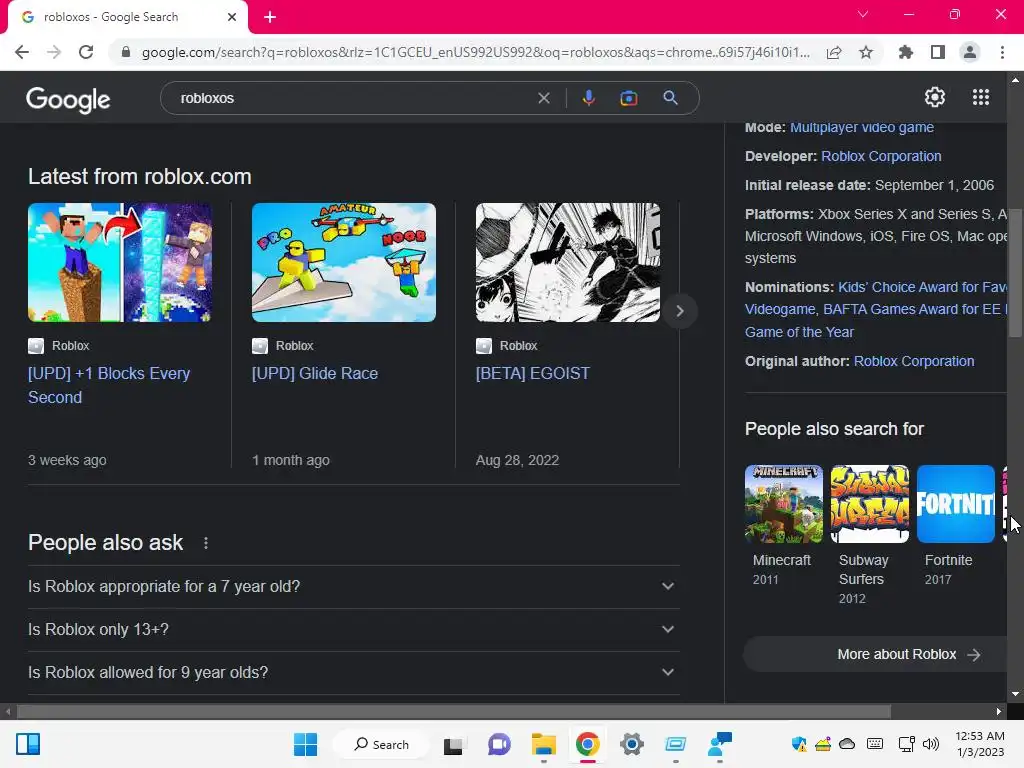Open the tab search dropdown arrow
Viewport: 1024px width, 768px height.
tap(863, 14)
